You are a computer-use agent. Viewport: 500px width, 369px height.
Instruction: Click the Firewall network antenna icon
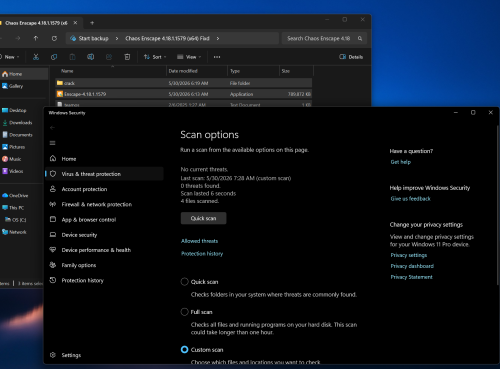[x=53, y=204]
